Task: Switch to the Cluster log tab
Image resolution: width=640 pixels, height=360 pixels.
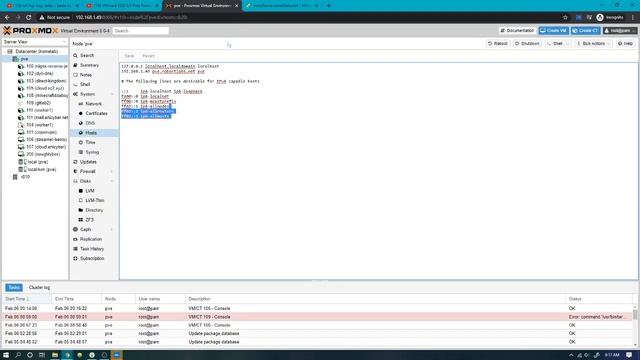Action: point(39,288)
